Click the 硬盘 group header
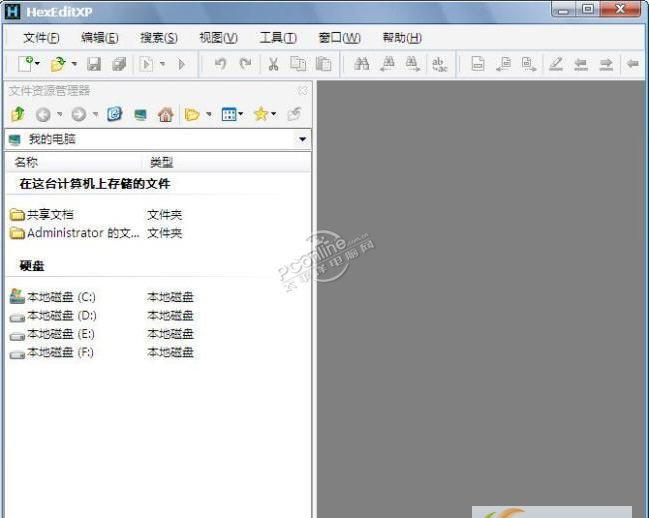 coord(32,266)
